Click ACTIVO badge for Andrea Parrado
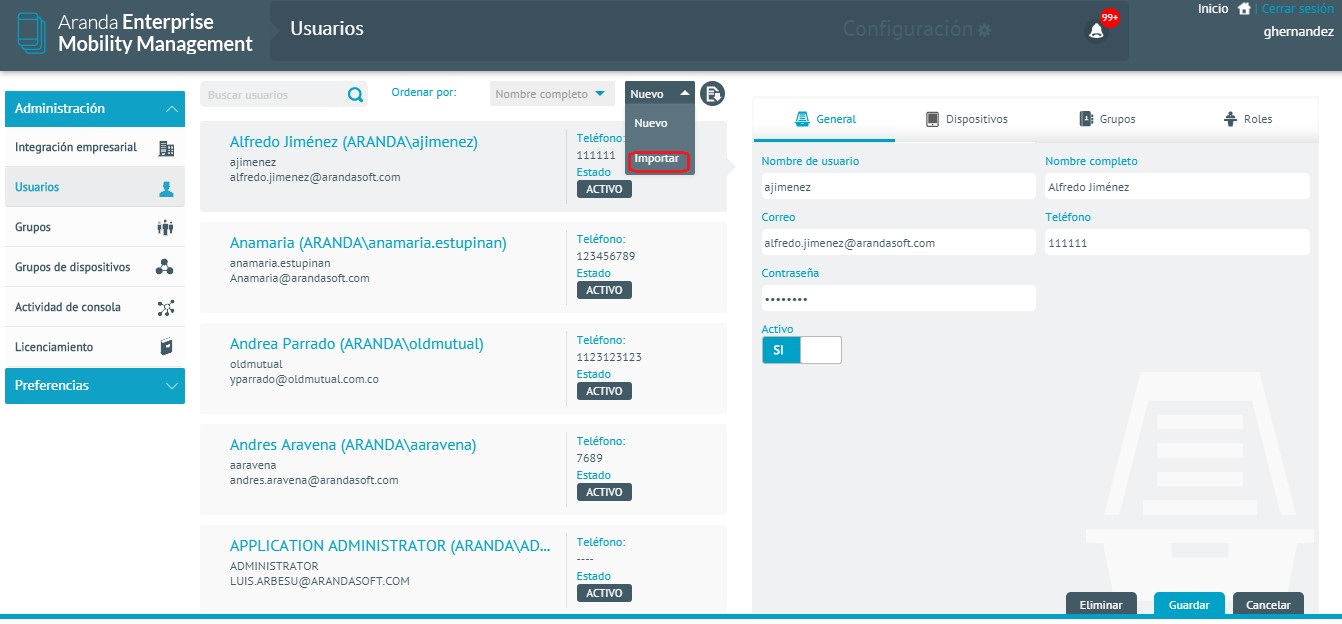Viewport: 1342px width, 624px height. pyautogui.click(x=604, y=391)
